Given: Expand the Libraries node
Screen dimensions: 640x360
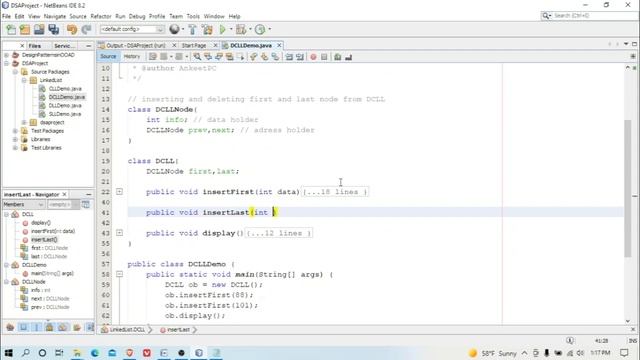Looking at the screenshot, I should click(15, 139).
